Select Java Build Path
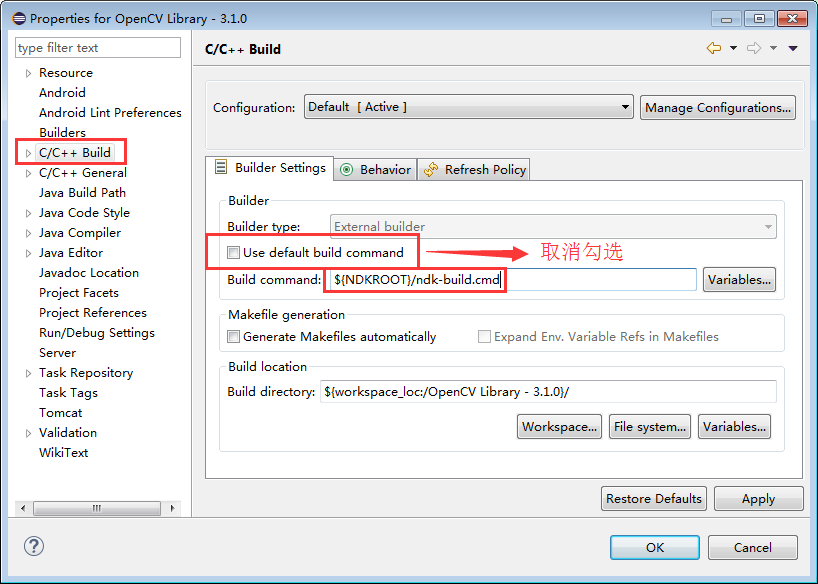This screenshot has width=818, height=584. 82,193
